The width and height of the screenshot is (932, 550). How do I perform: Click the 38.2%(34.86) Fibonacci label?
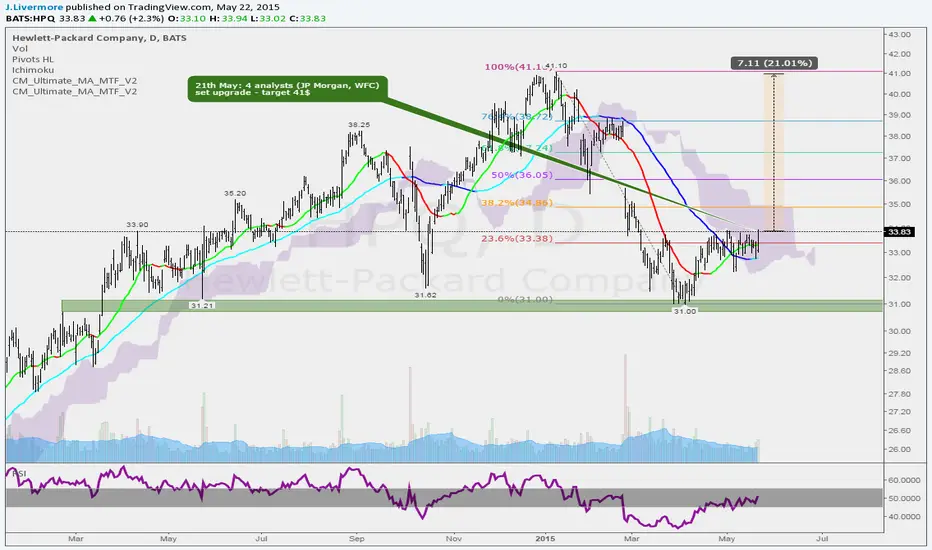pyautogui.click(x=517, y=203)
